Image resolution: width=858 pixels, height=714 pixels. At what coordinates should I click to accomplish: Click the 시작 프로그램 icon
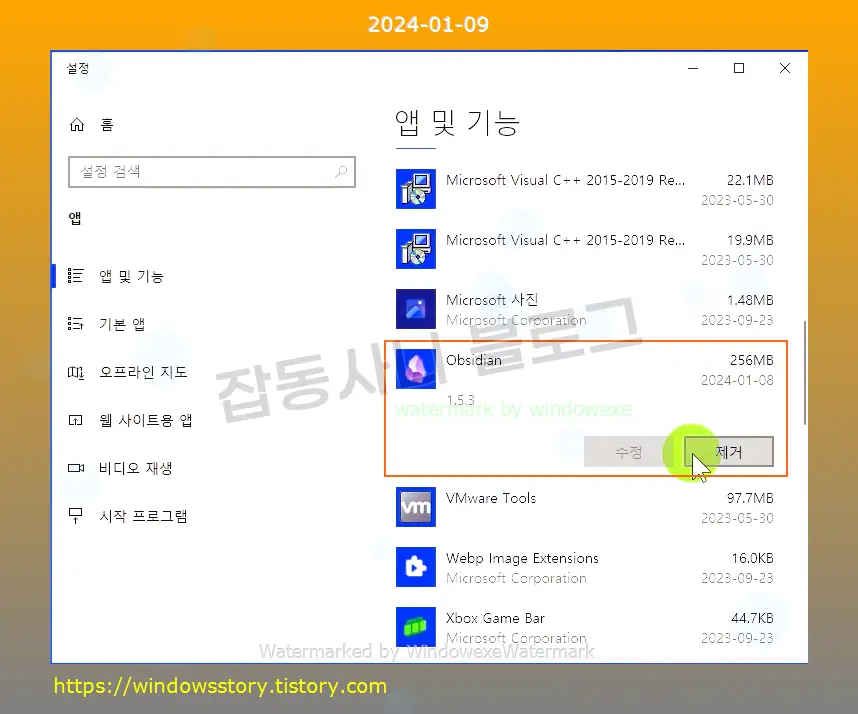click(x=76, y=516)
